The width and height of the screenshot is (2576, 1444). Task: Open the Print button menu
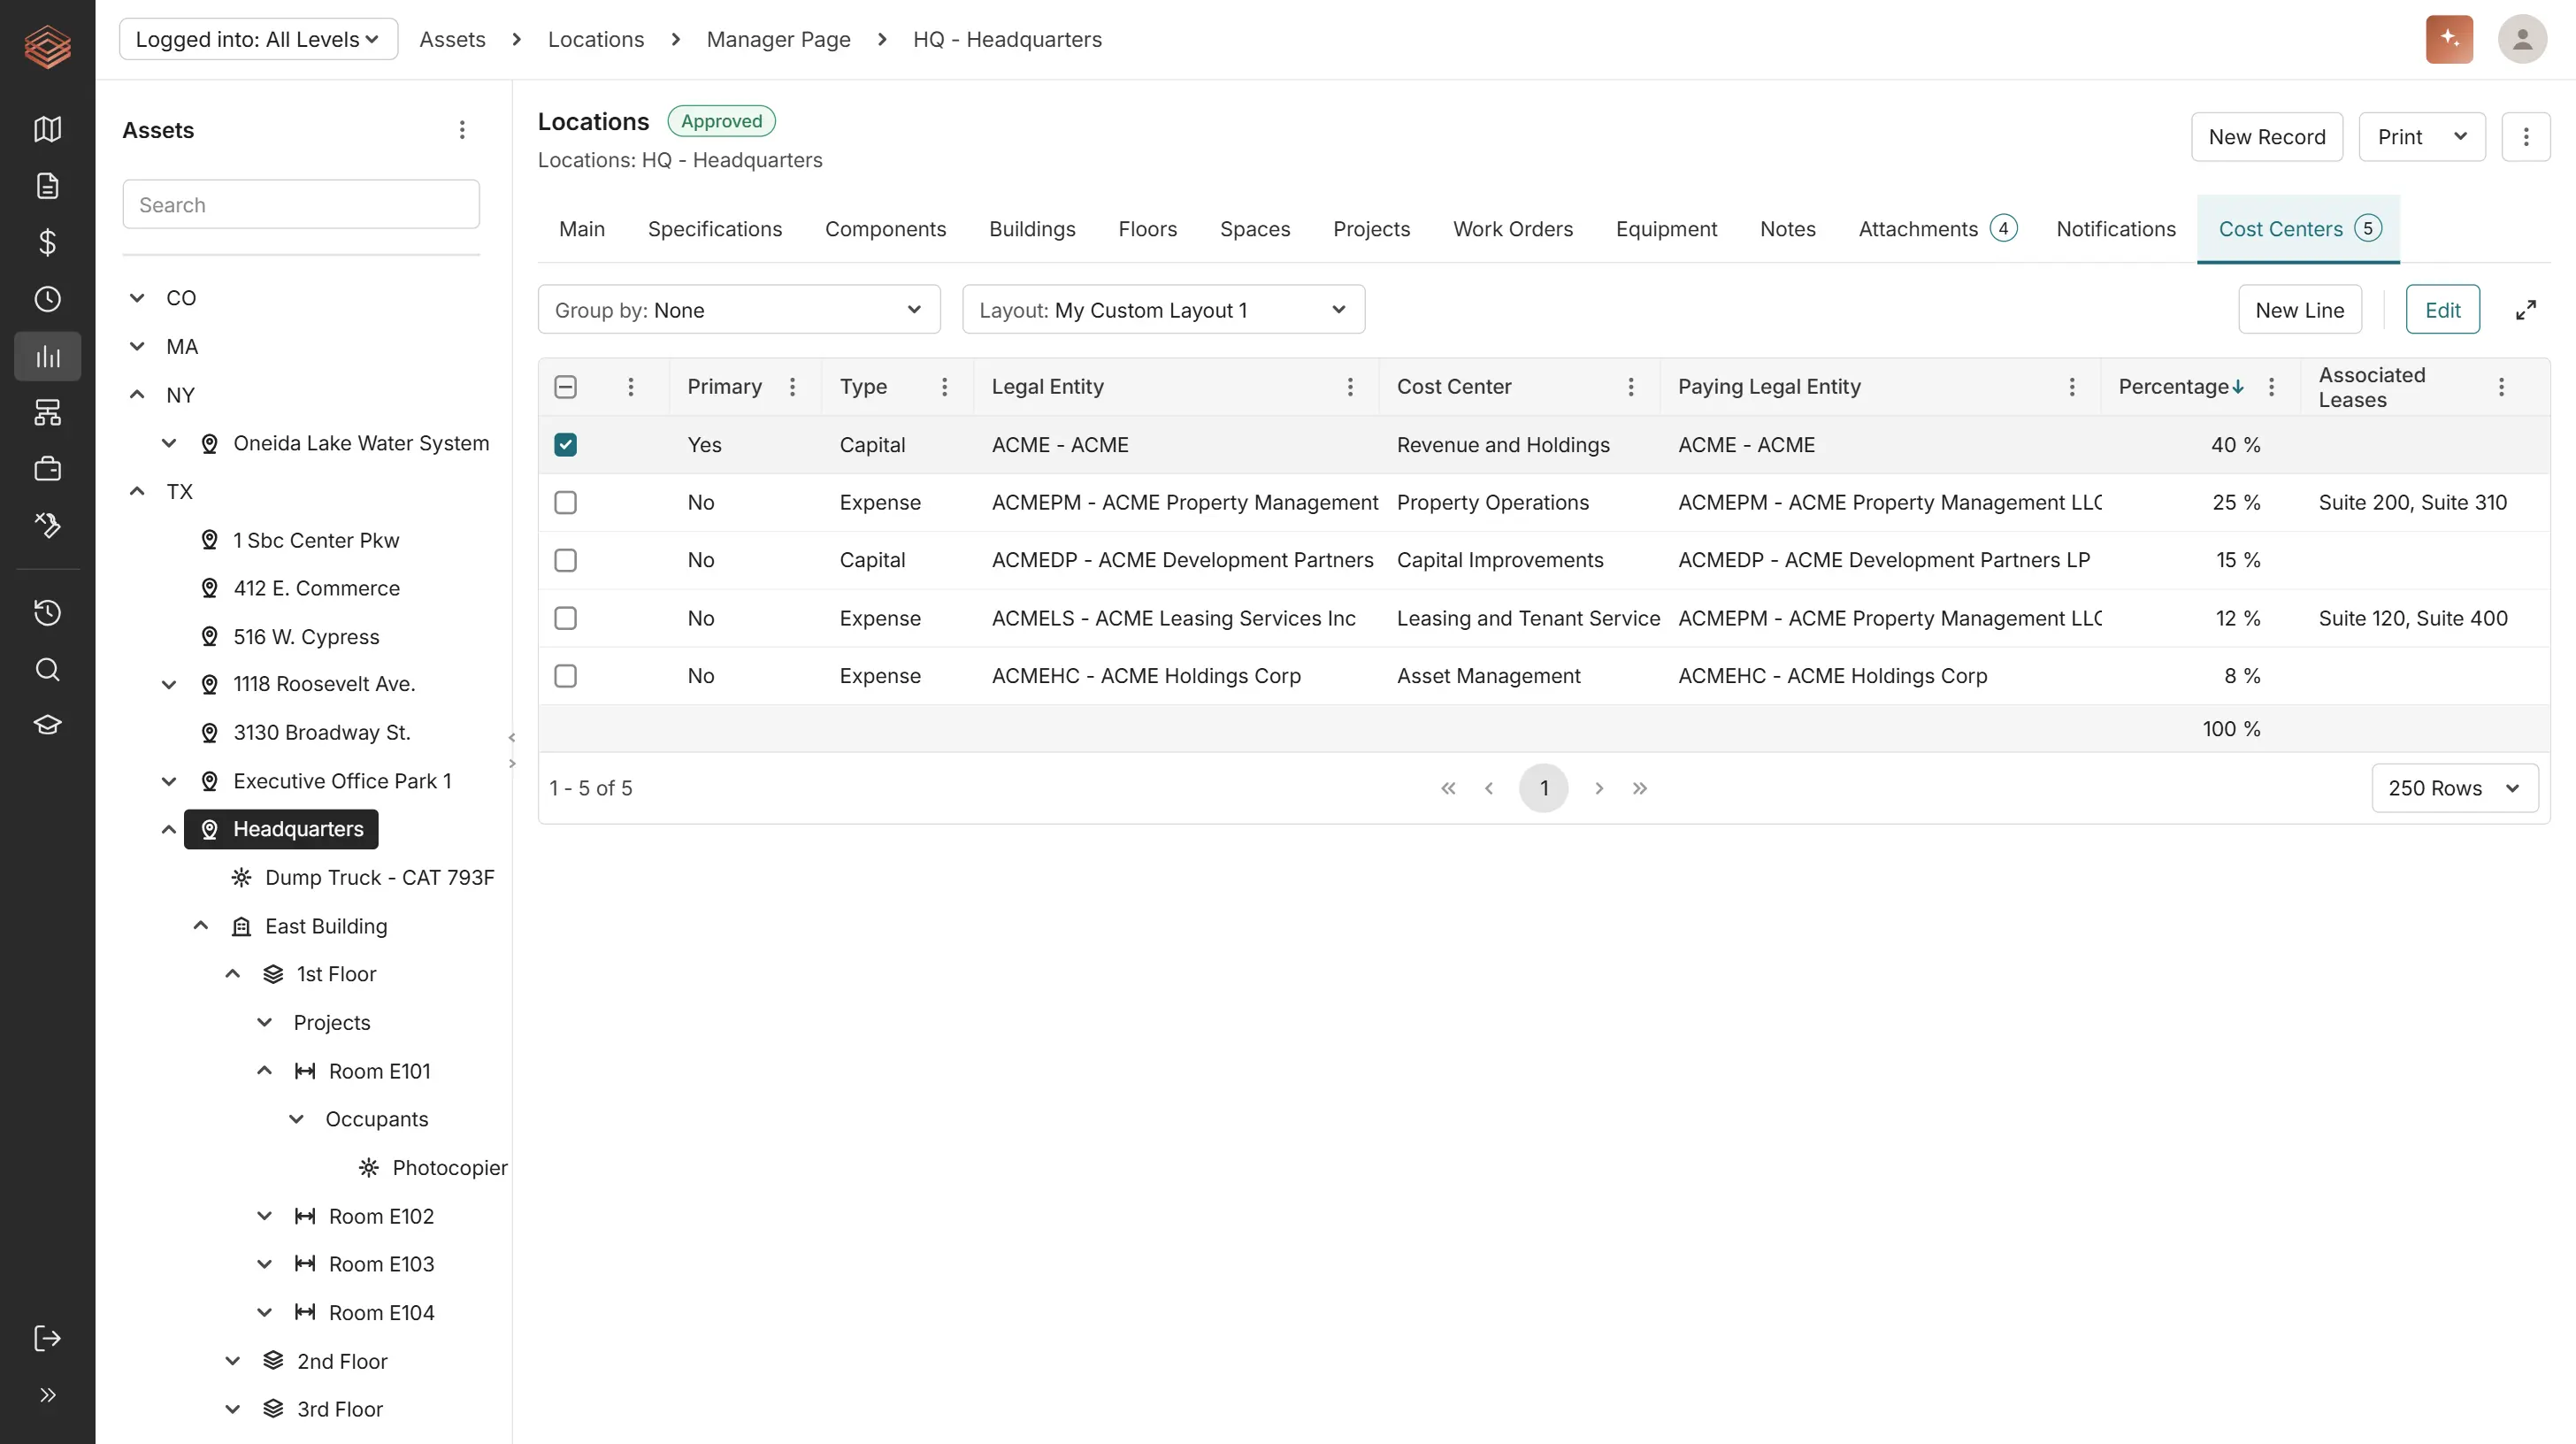click(x=2421, y=137)
